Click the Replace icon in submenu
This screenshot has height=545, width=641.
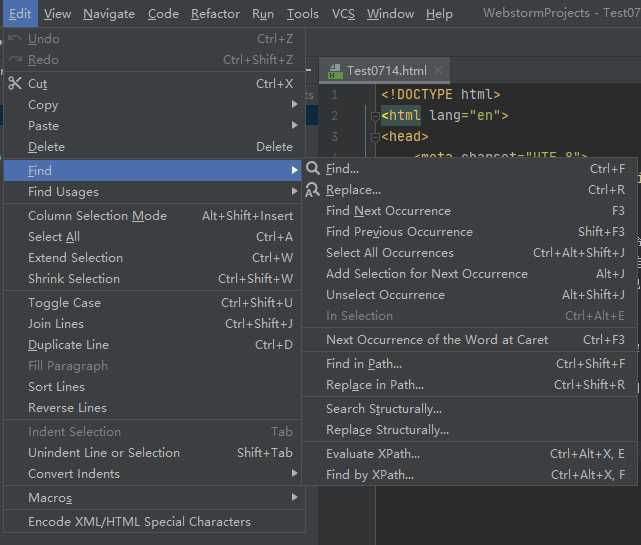(x=313, y=190)
